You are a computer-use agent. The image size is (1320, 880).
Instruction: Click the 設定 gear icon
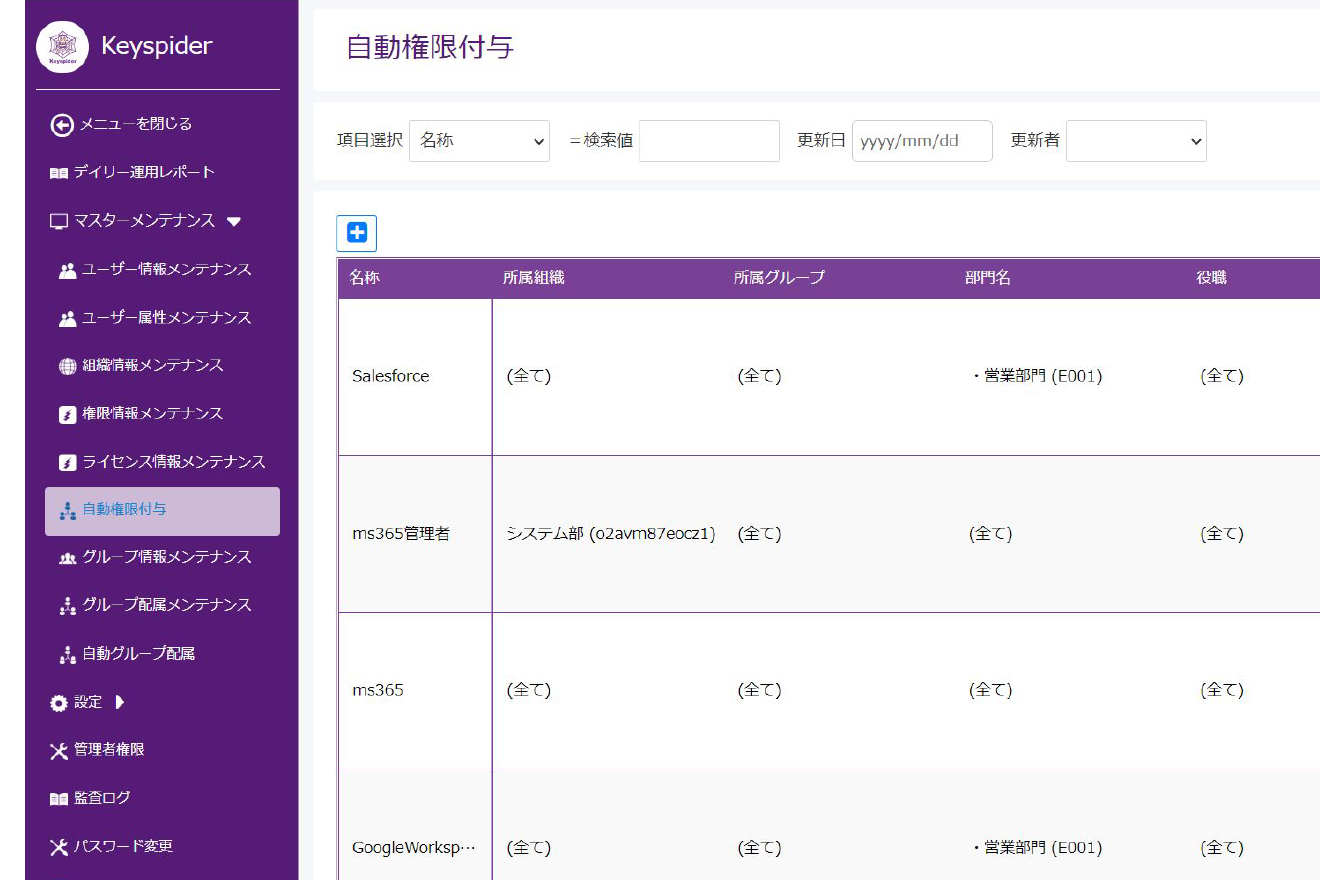pos(59,703)
